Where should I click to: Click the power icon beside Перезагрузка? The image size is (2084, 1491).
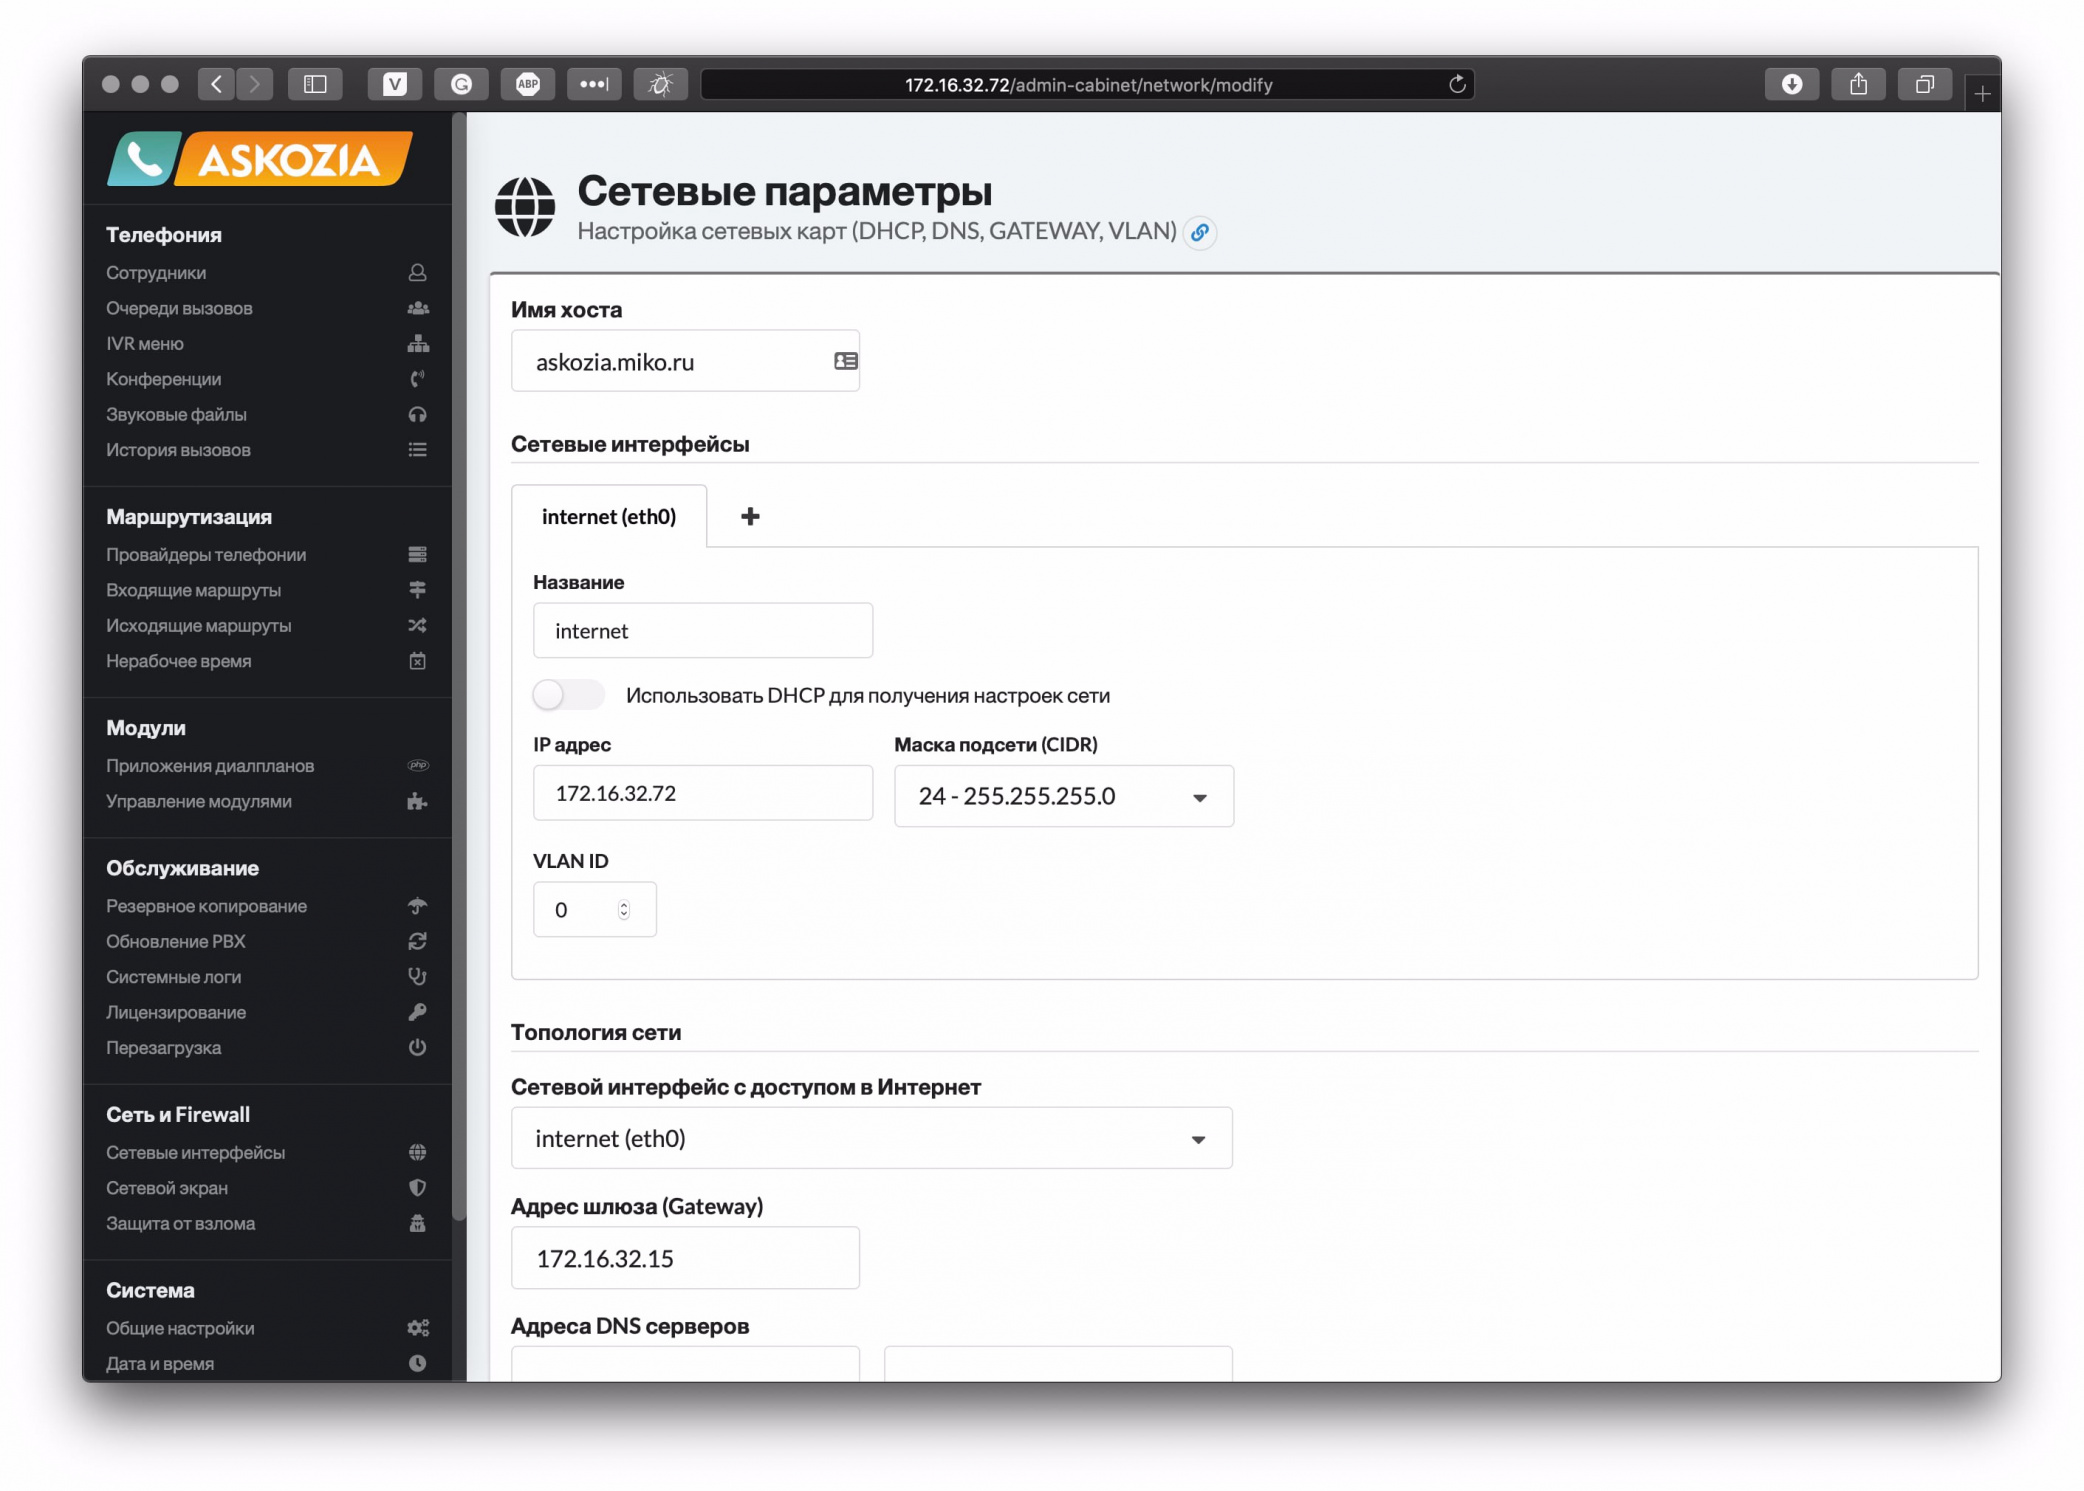[418, 1047]
